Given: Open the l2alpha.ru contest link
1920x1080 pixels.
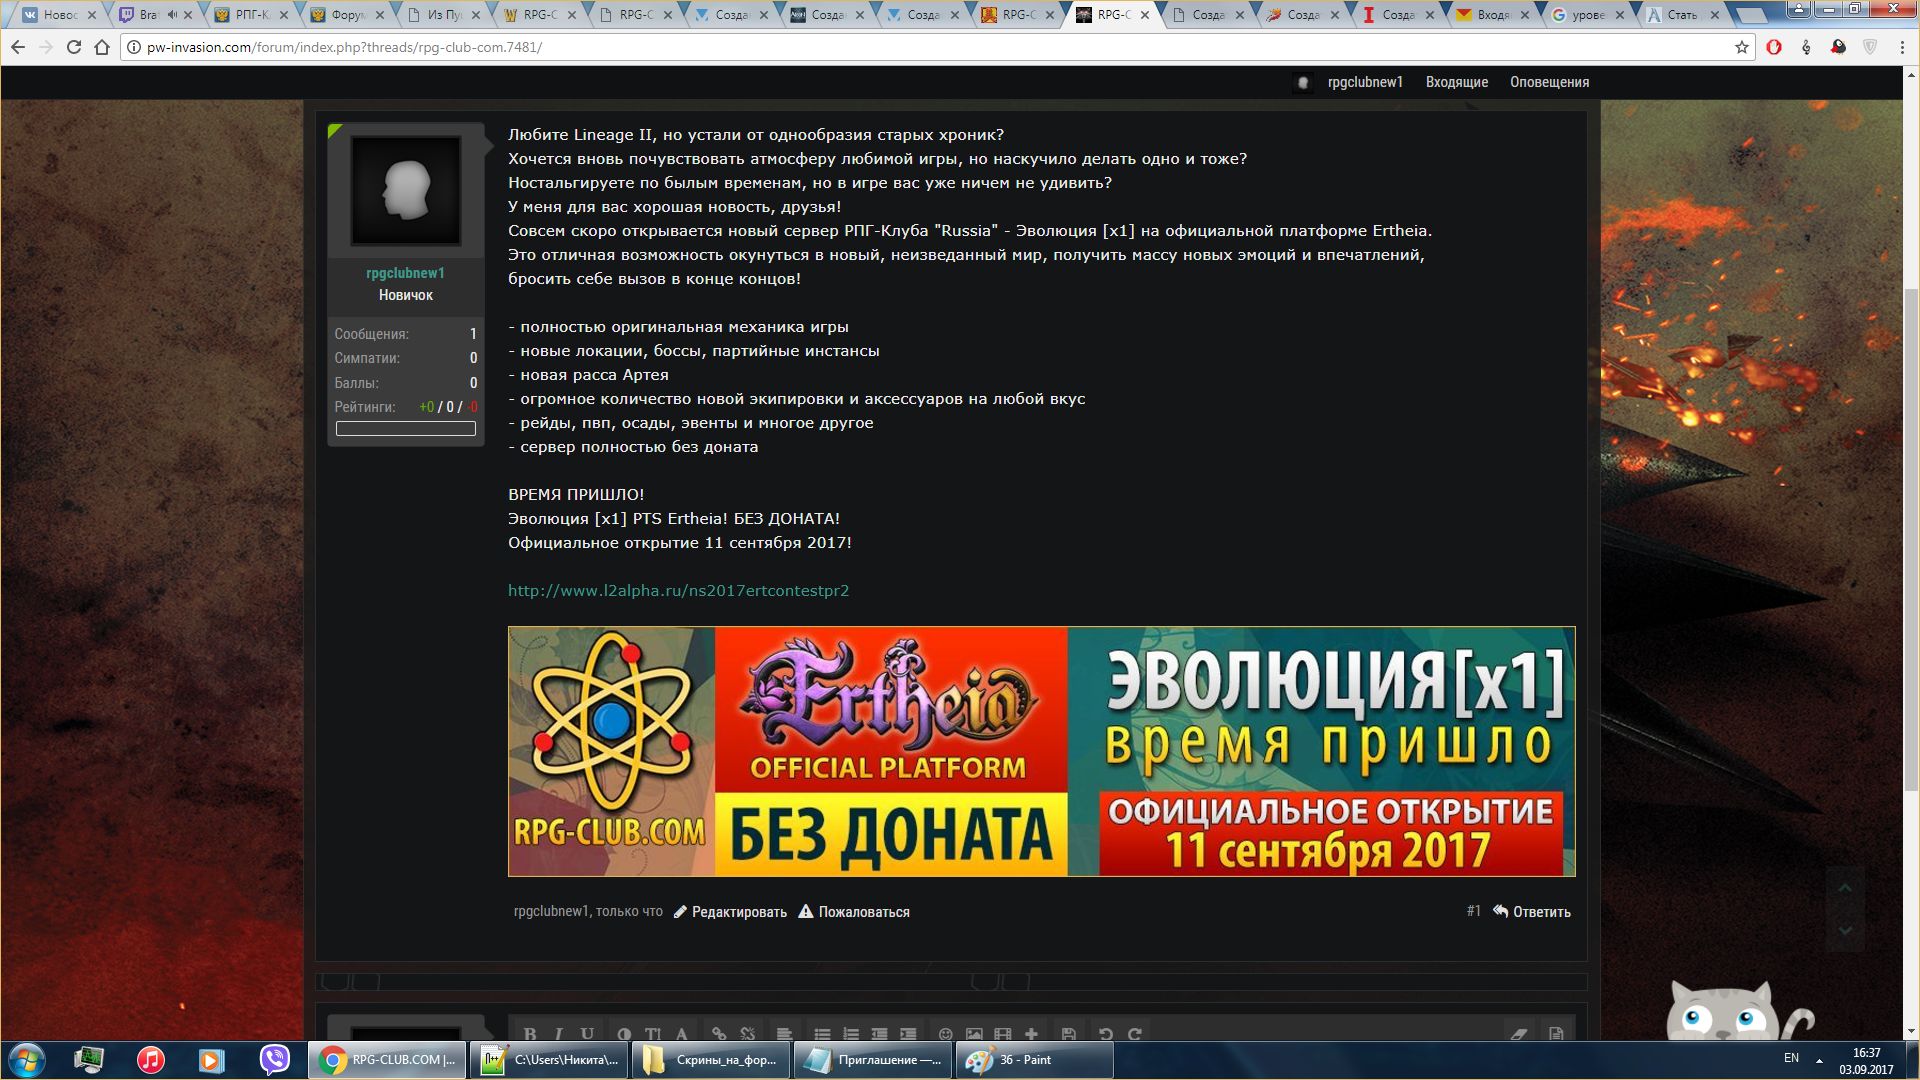Looking at the screenshot, I should click(x=678, y=590).
